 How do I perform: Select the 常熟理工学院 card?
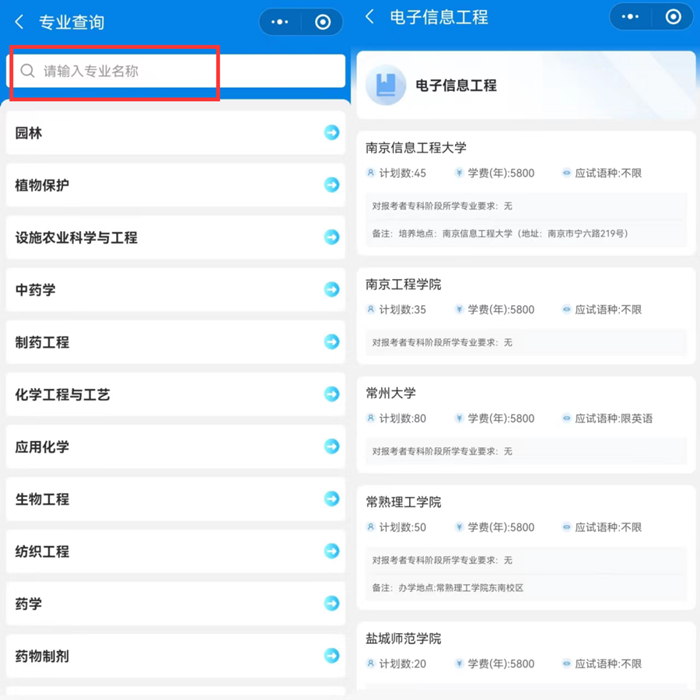pyautogui.click(x=525, y=545)
